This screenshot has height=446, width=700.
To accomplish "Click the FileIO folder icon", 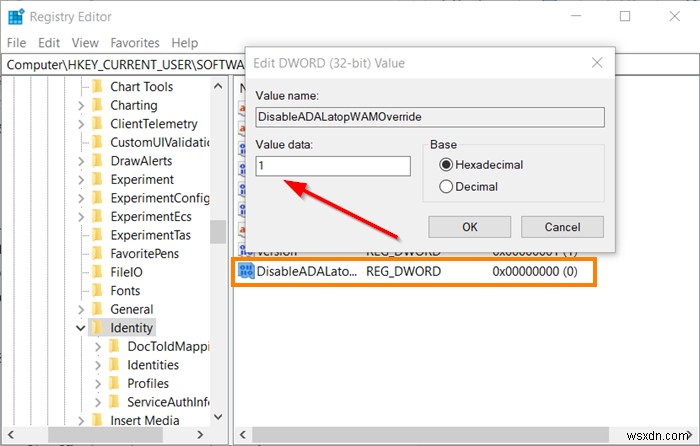I will pos(97,272).
